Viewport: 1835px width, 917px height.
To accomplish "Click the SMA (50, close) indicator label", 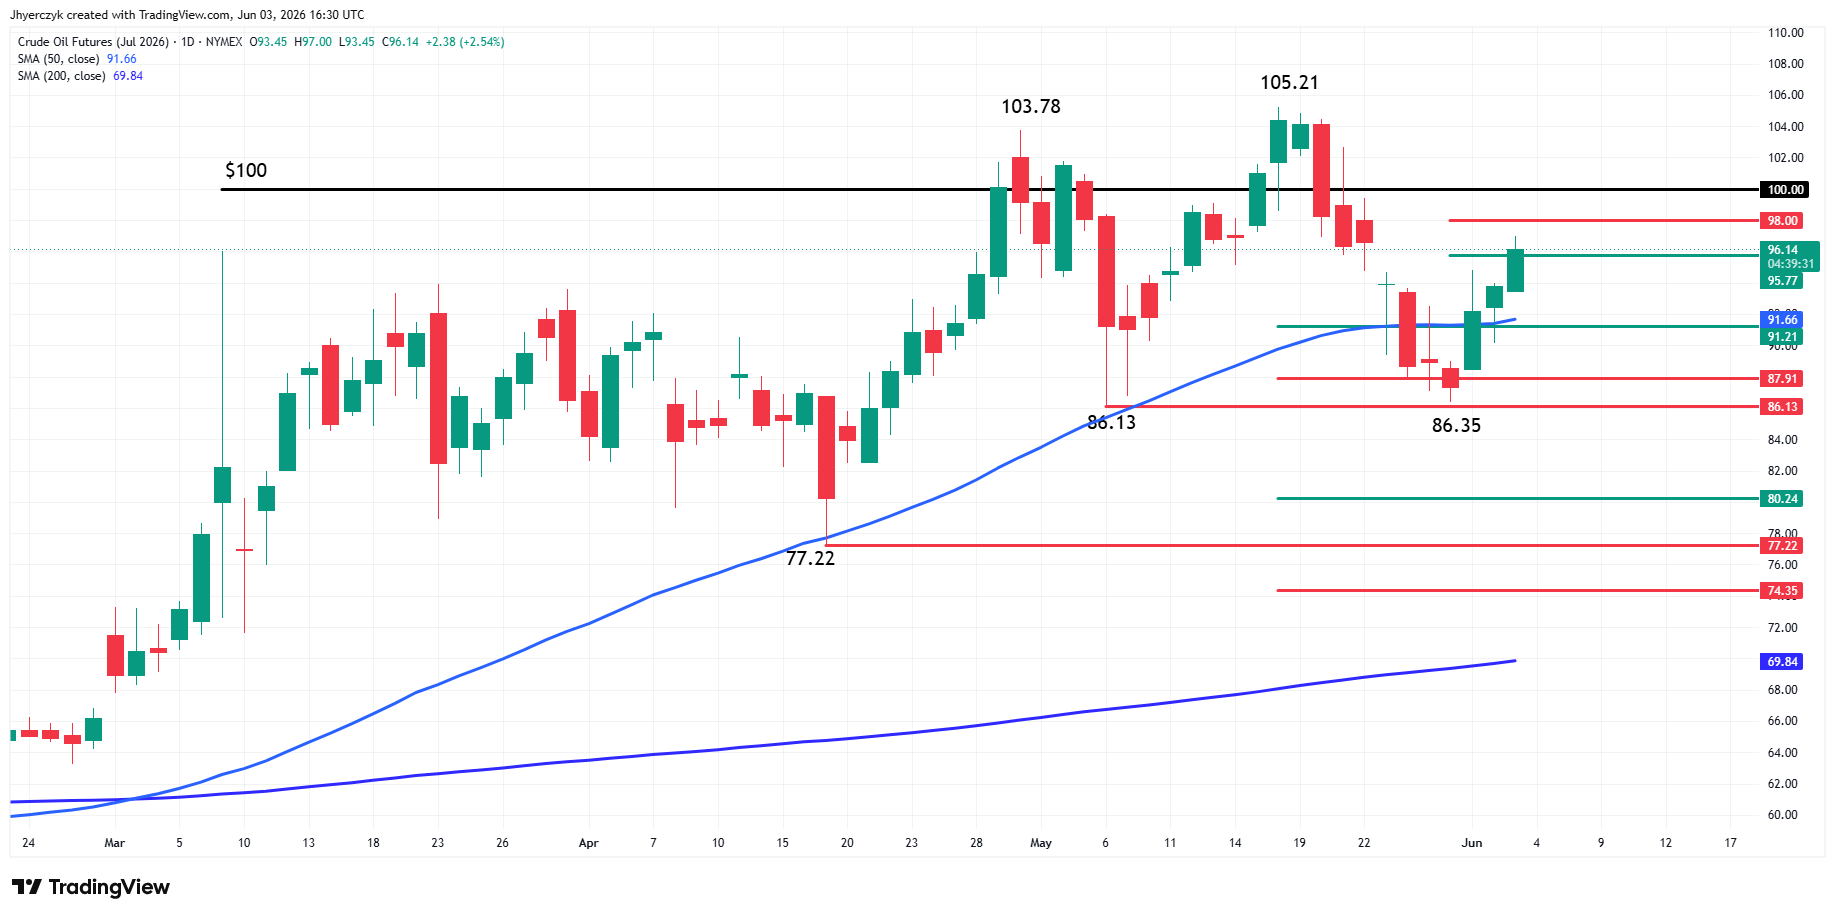I will tap(59, 59).
